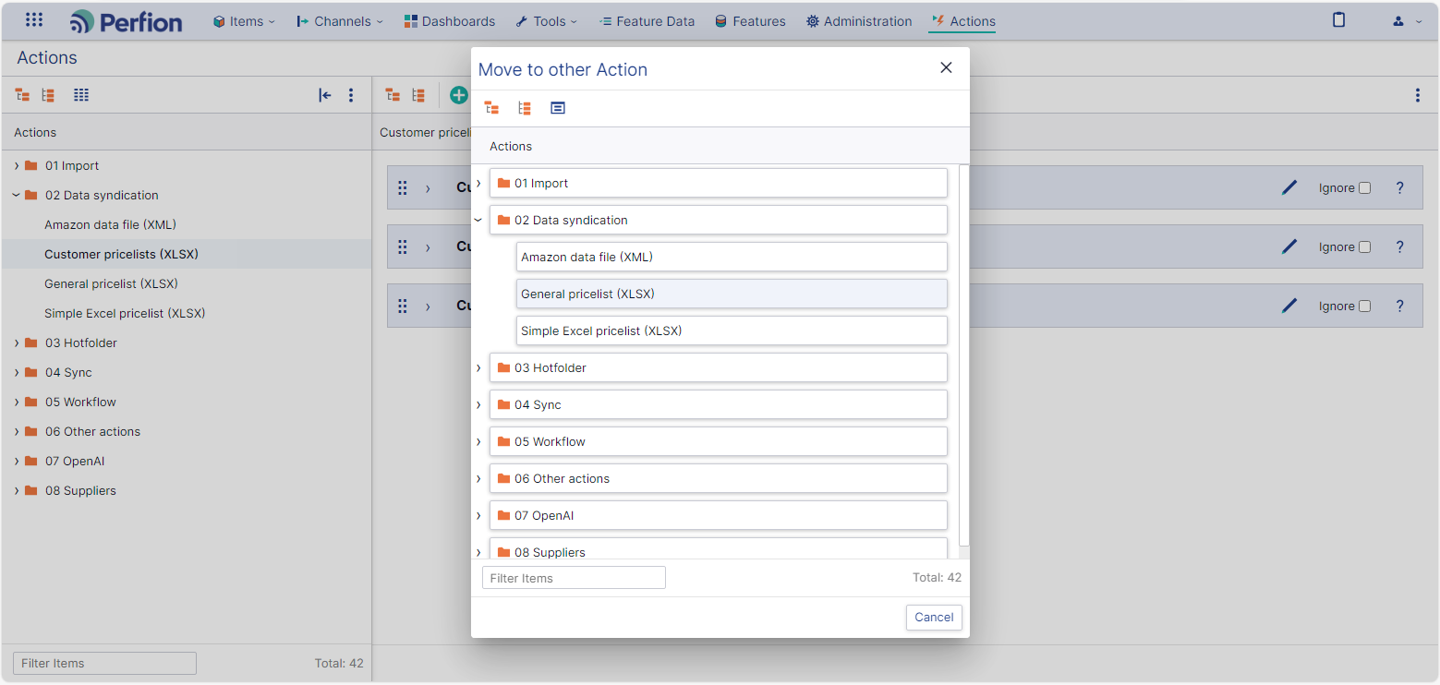Open the Features page
The height and width of the screenshot is (685, 1440).
750,21
